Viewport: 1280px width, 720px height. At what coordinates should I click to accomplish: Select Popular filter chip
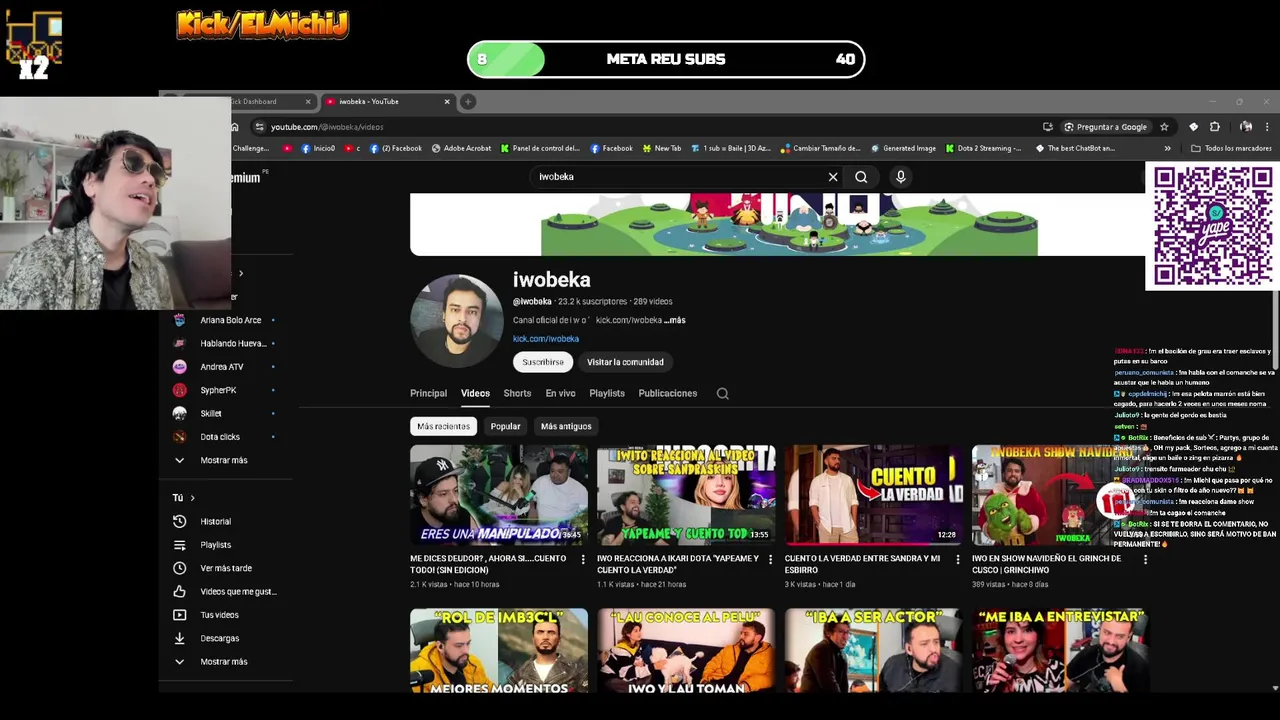(505, 426)
